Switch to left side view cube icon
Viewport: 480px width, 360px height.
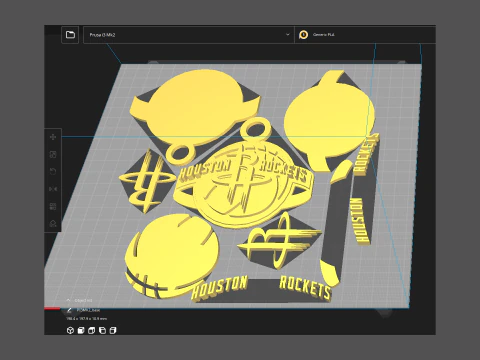click(x=102, y=330)
